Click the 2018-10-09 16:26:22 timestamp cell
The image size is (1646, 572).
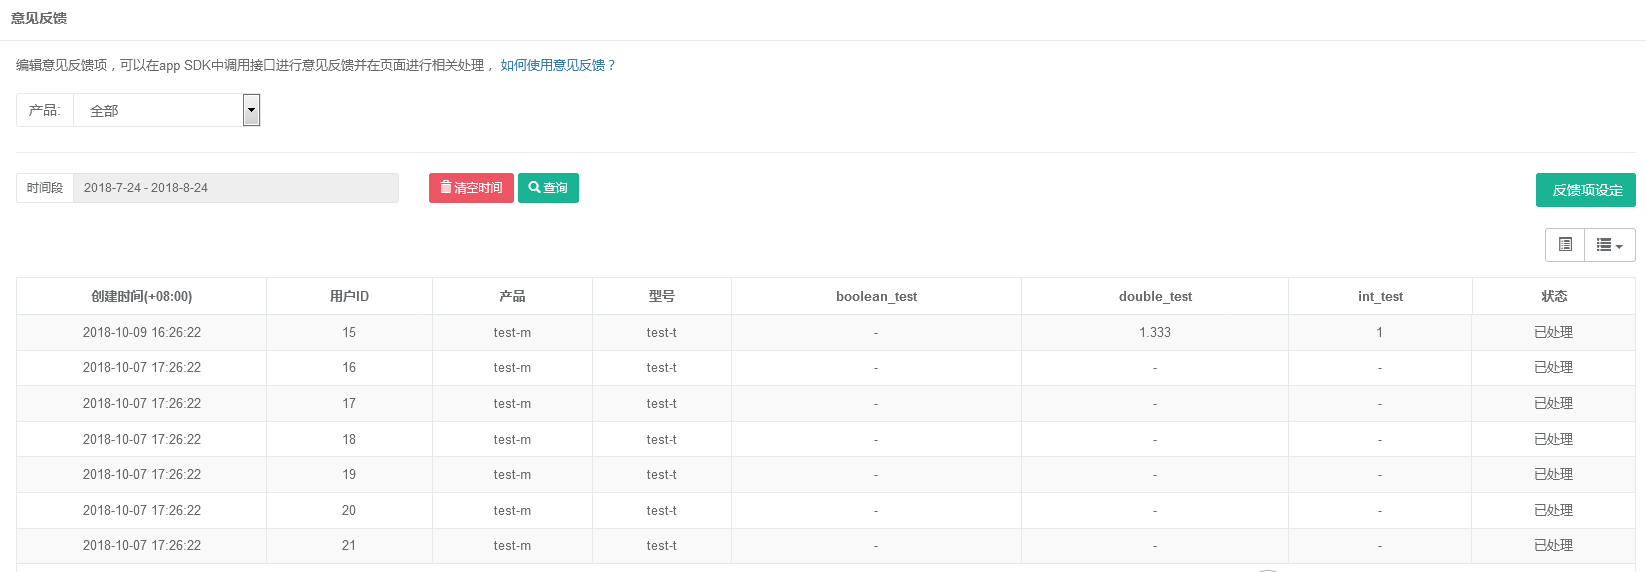141,332
